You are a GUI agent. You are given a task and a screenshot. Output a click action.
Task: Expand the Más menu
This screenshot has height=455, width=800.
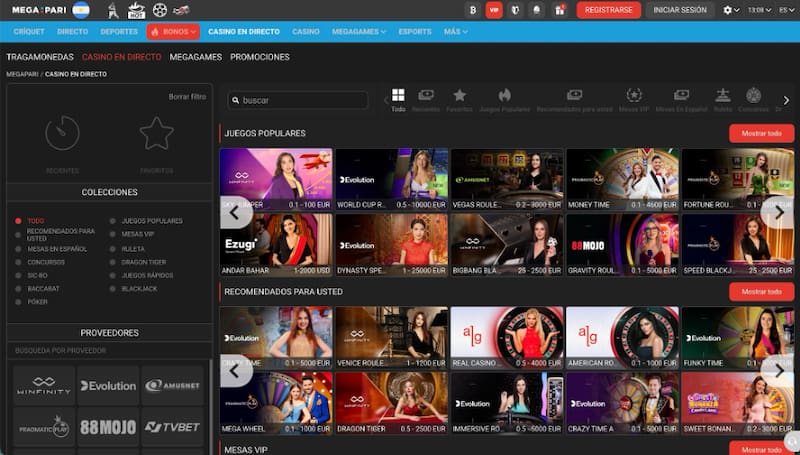[x=456, y=32]
